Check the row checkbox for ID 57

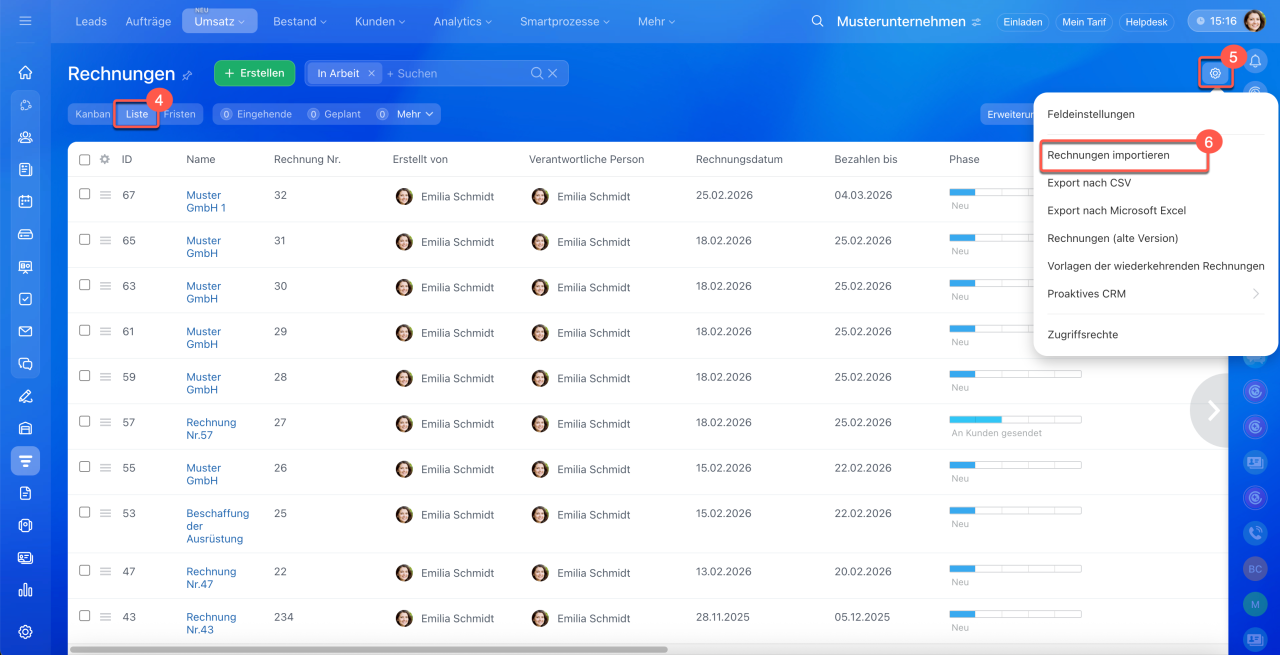pyautogui.click(x=85, y=421)
